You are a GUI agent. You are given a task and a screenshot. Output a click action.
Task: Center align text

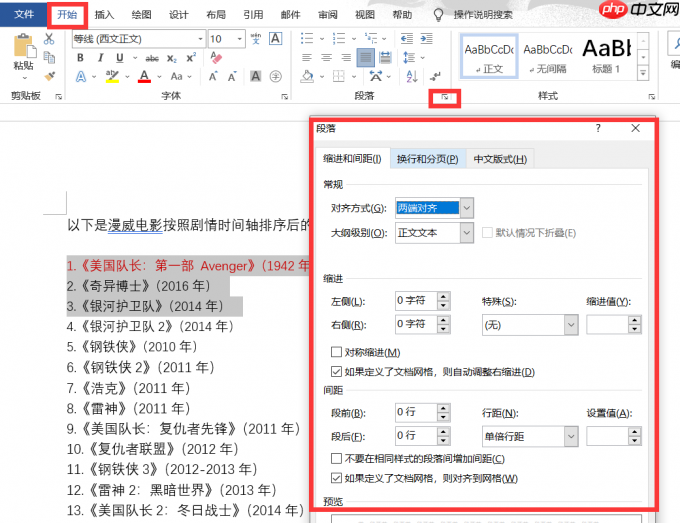pyautogui.click(x=326, y=58)
